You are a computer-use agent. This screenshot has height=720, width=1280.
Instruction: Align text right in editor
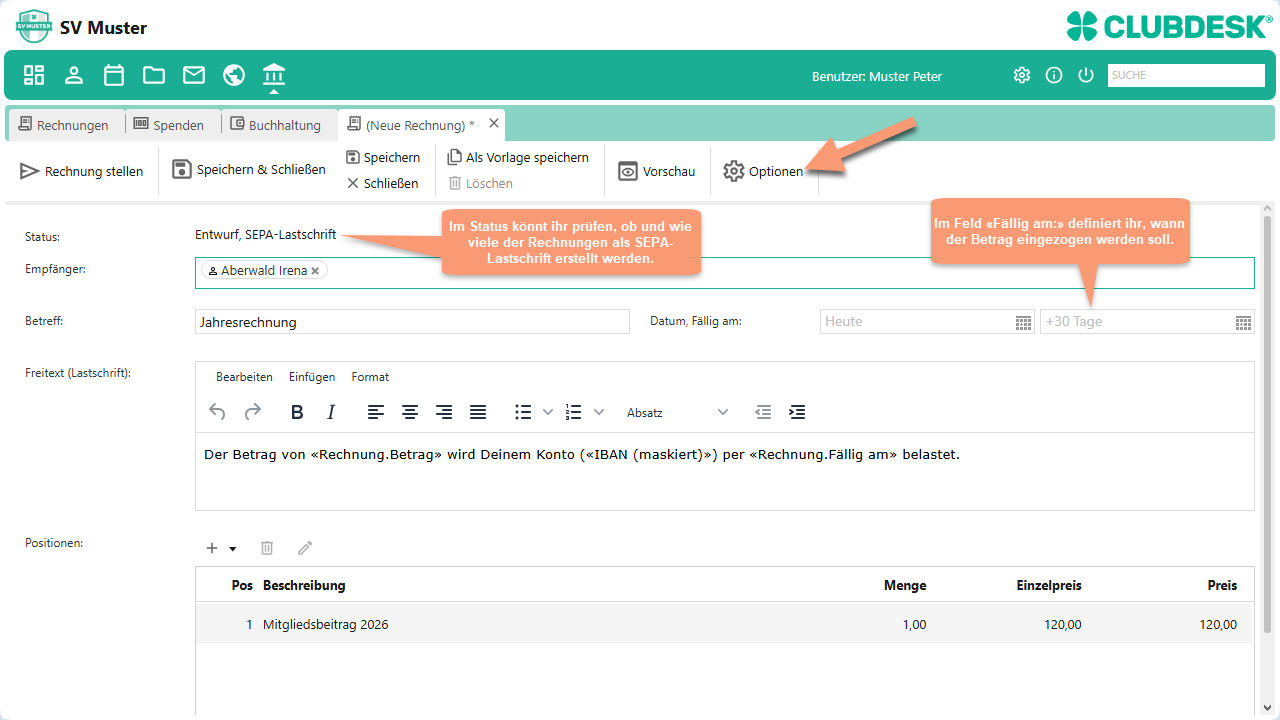pyautogui.click(x=444, y=412)
